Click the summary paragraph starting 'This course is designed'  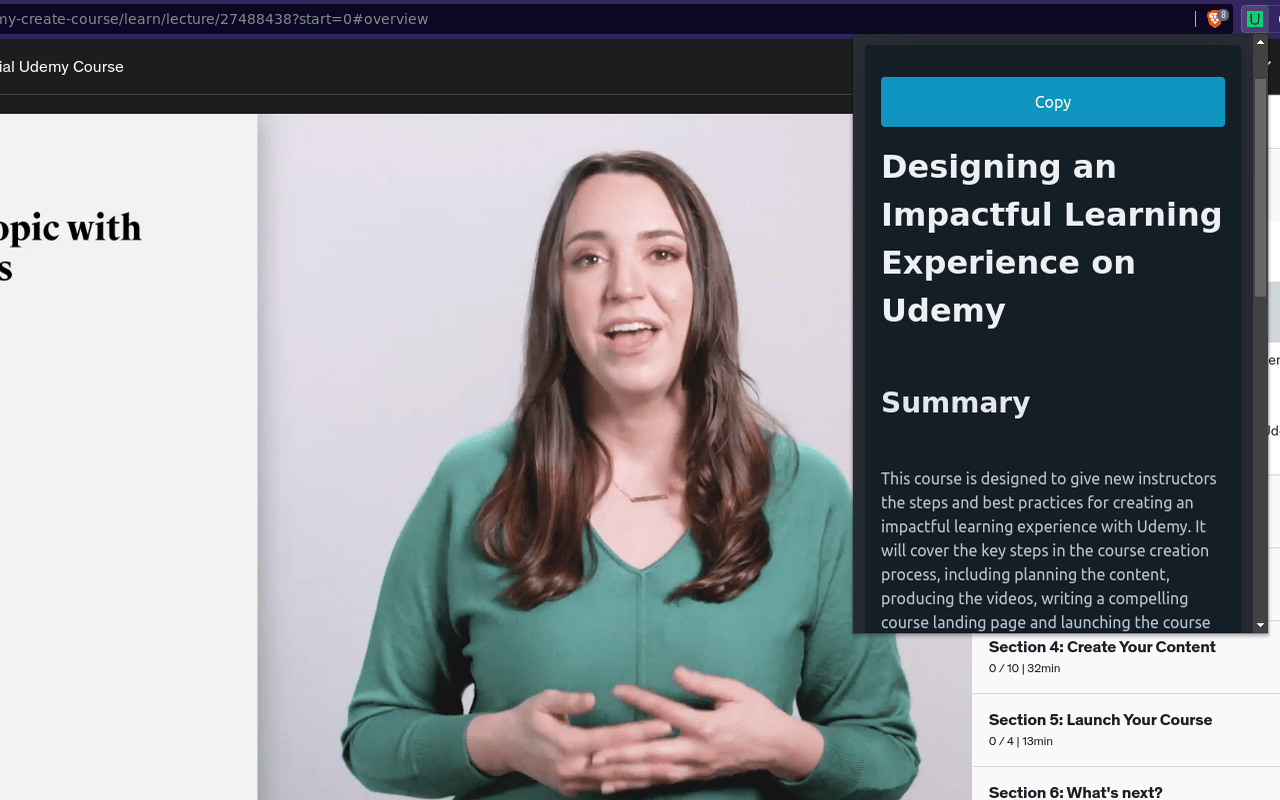(1049, 550)
